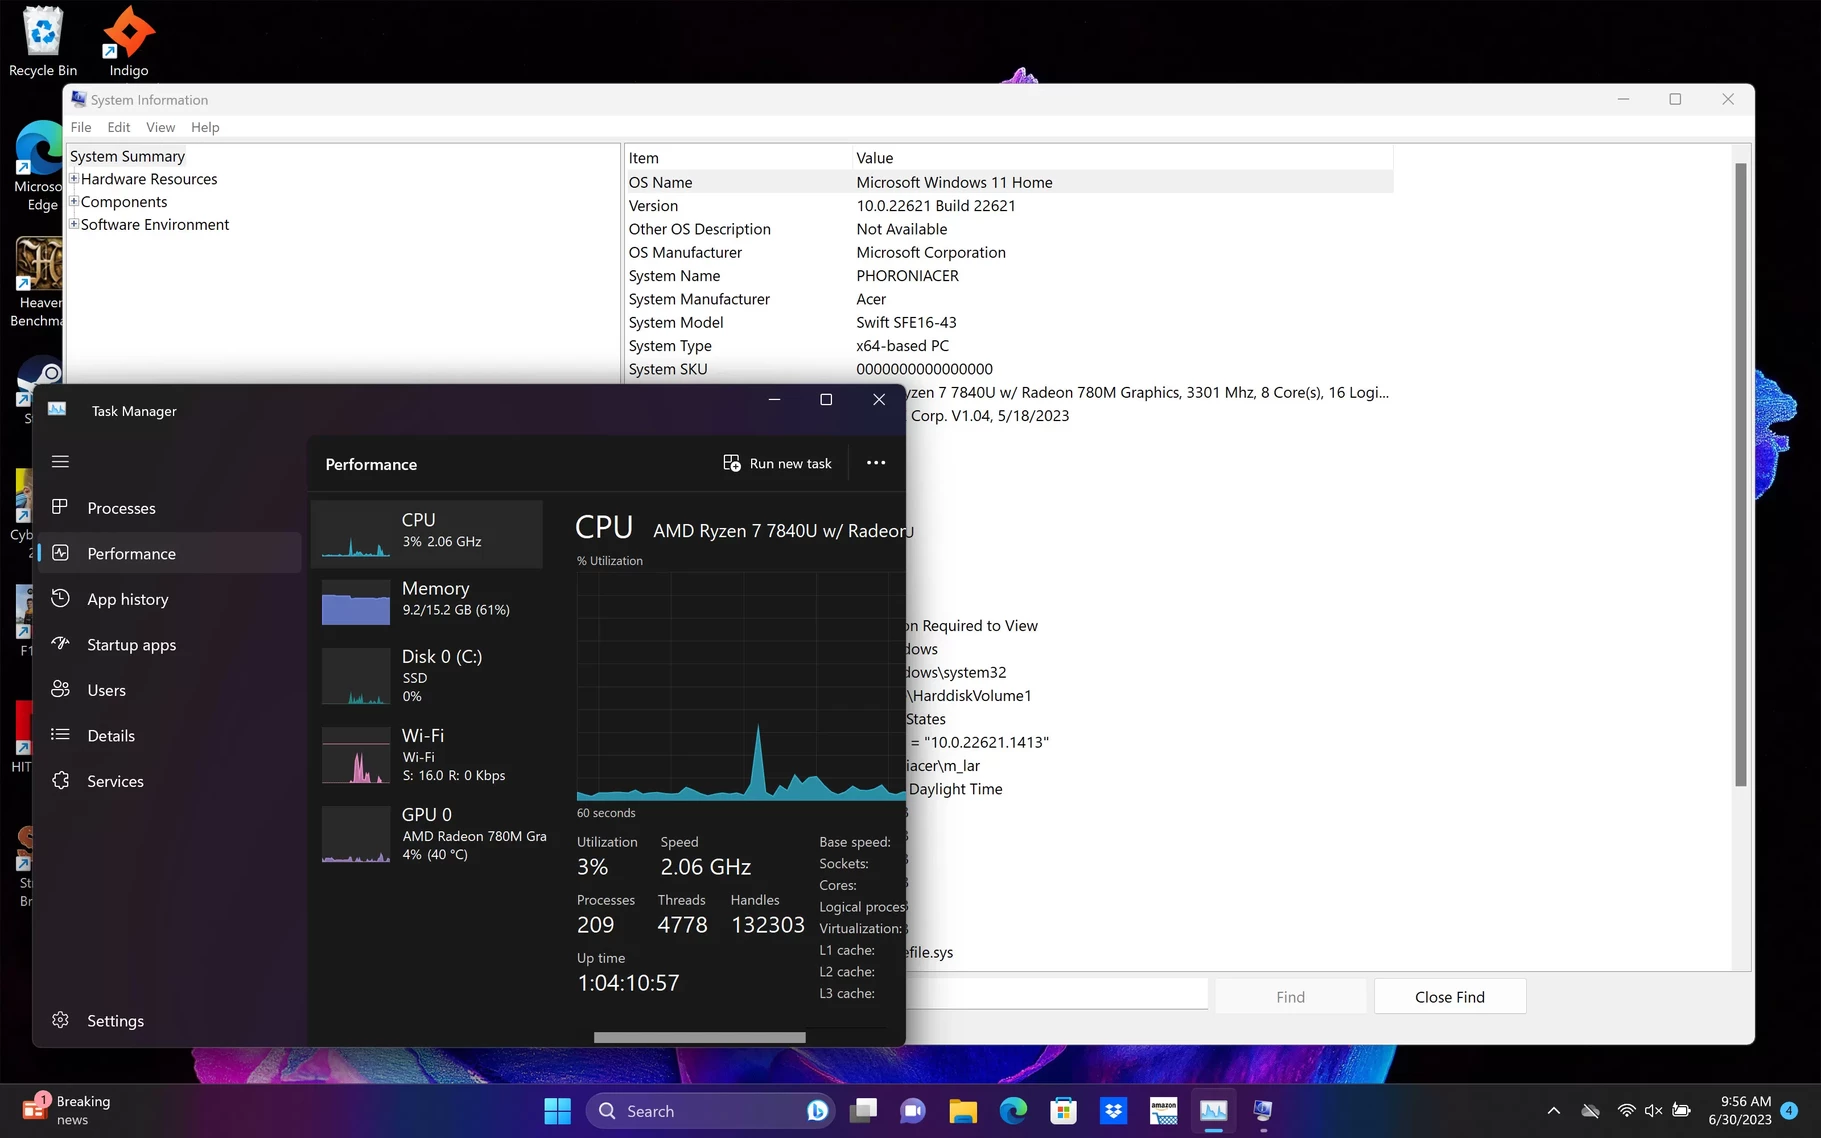Expand Hardware Resources tree node
Viewport: 1821px width, 1138px height.
pos(74,178)
